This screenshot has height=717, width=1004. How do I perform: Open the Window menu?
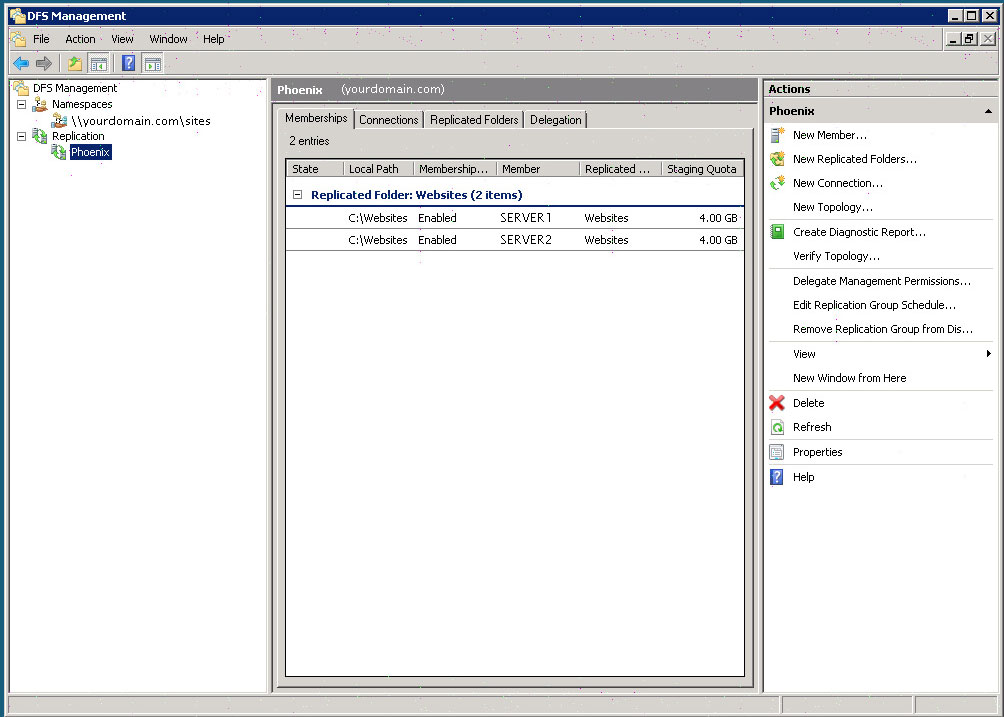pos(168,39)
